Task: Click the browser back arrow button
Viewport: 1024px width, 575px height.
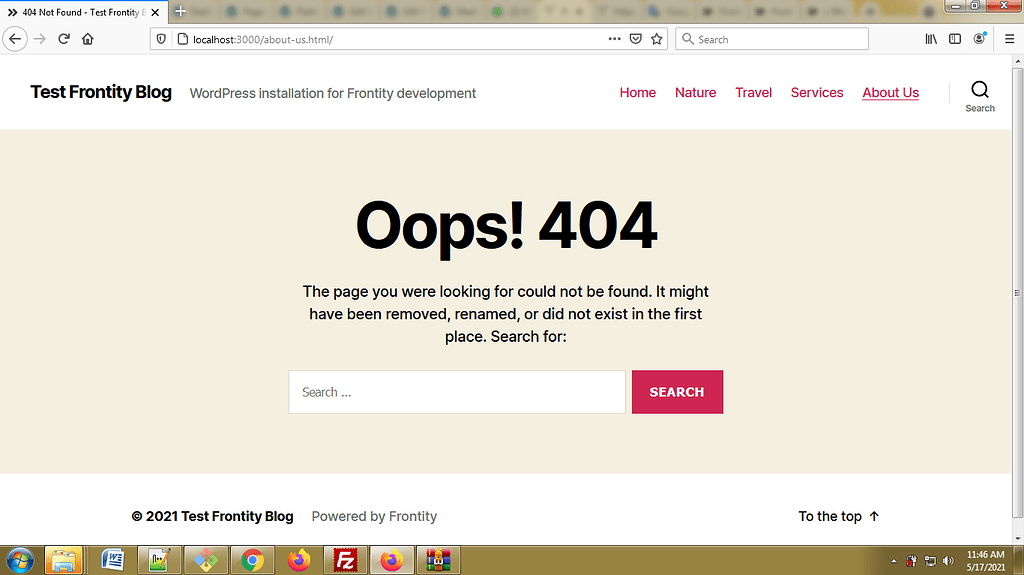Action: pos(15,39)
